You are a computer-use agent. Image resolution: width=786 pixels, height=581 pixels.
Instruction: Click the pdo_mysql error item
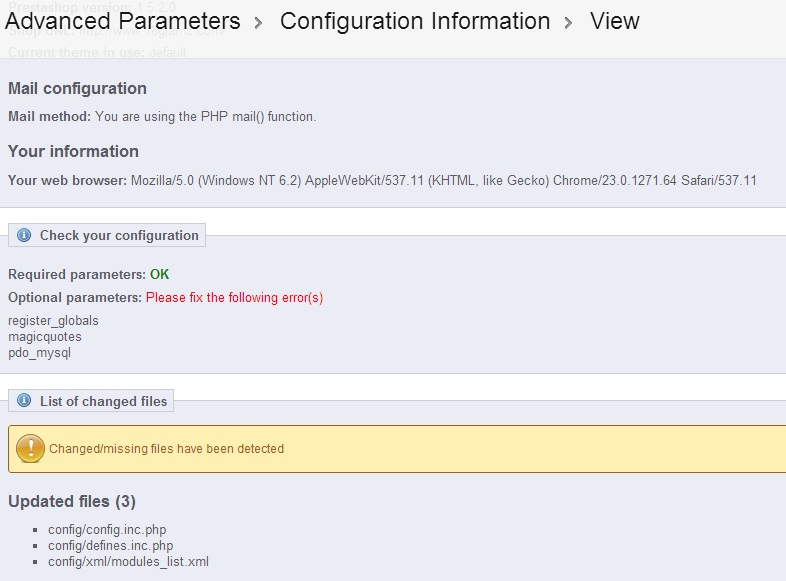click(39, 353)
